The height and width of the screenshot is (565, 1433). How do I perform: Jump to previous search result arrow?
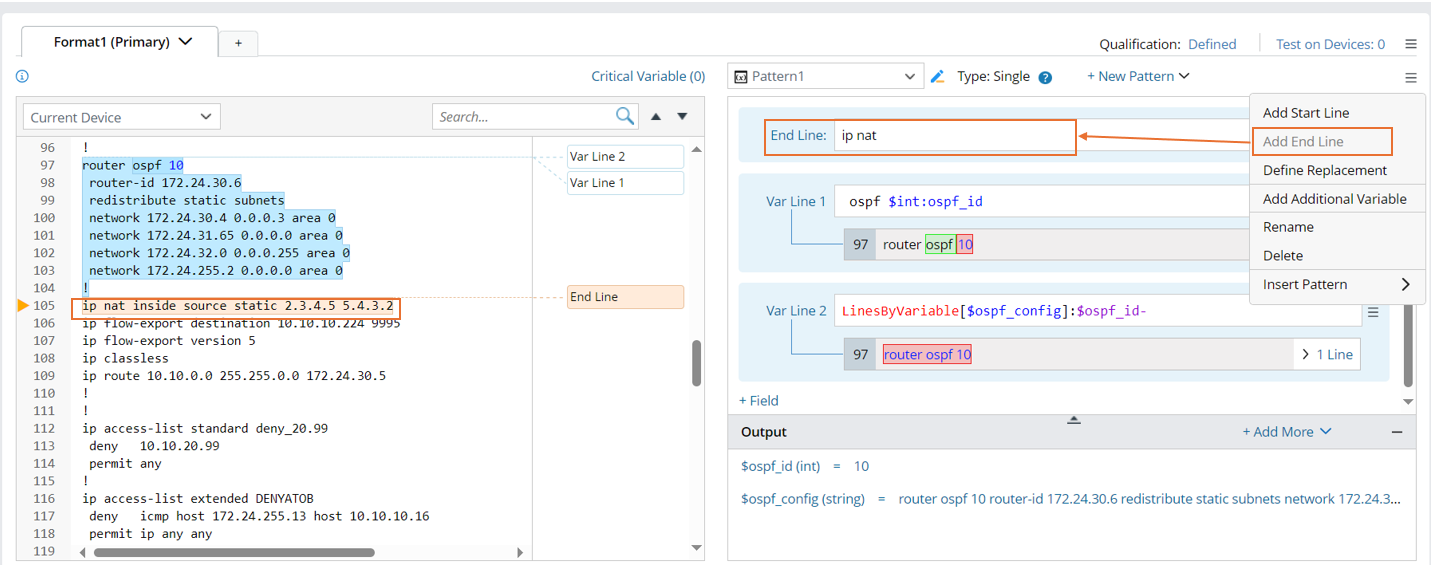pos(656,116)
